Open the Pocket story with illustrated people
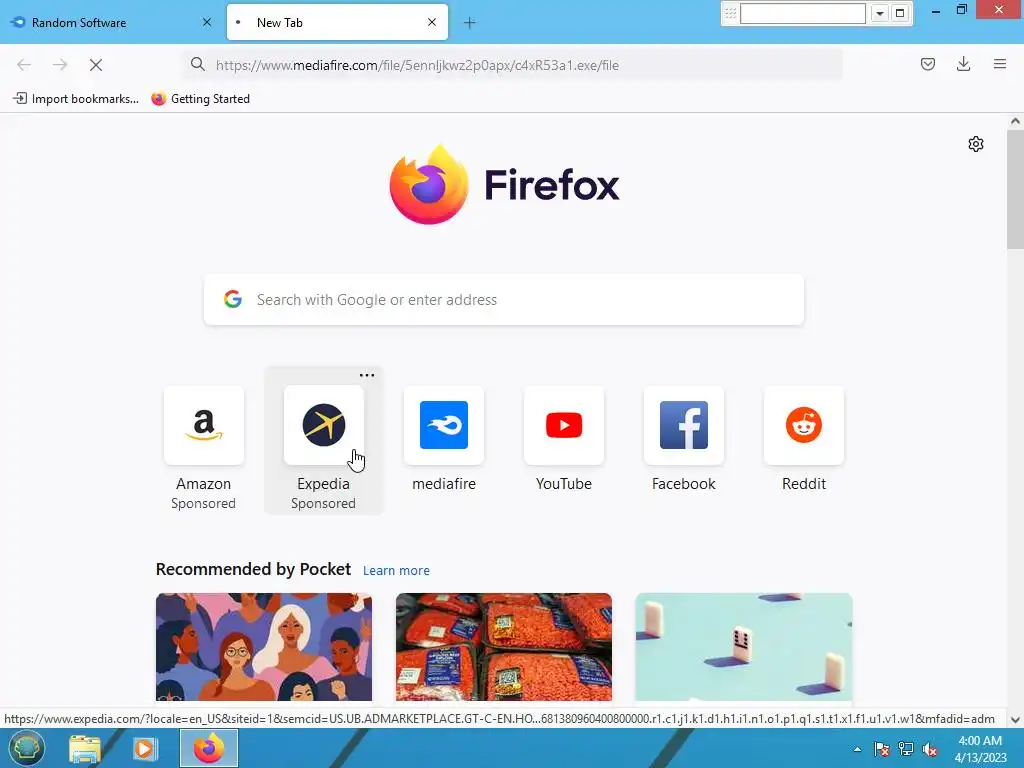The height and width of the screenshot is (768, 1024). (x=264, y=647)
